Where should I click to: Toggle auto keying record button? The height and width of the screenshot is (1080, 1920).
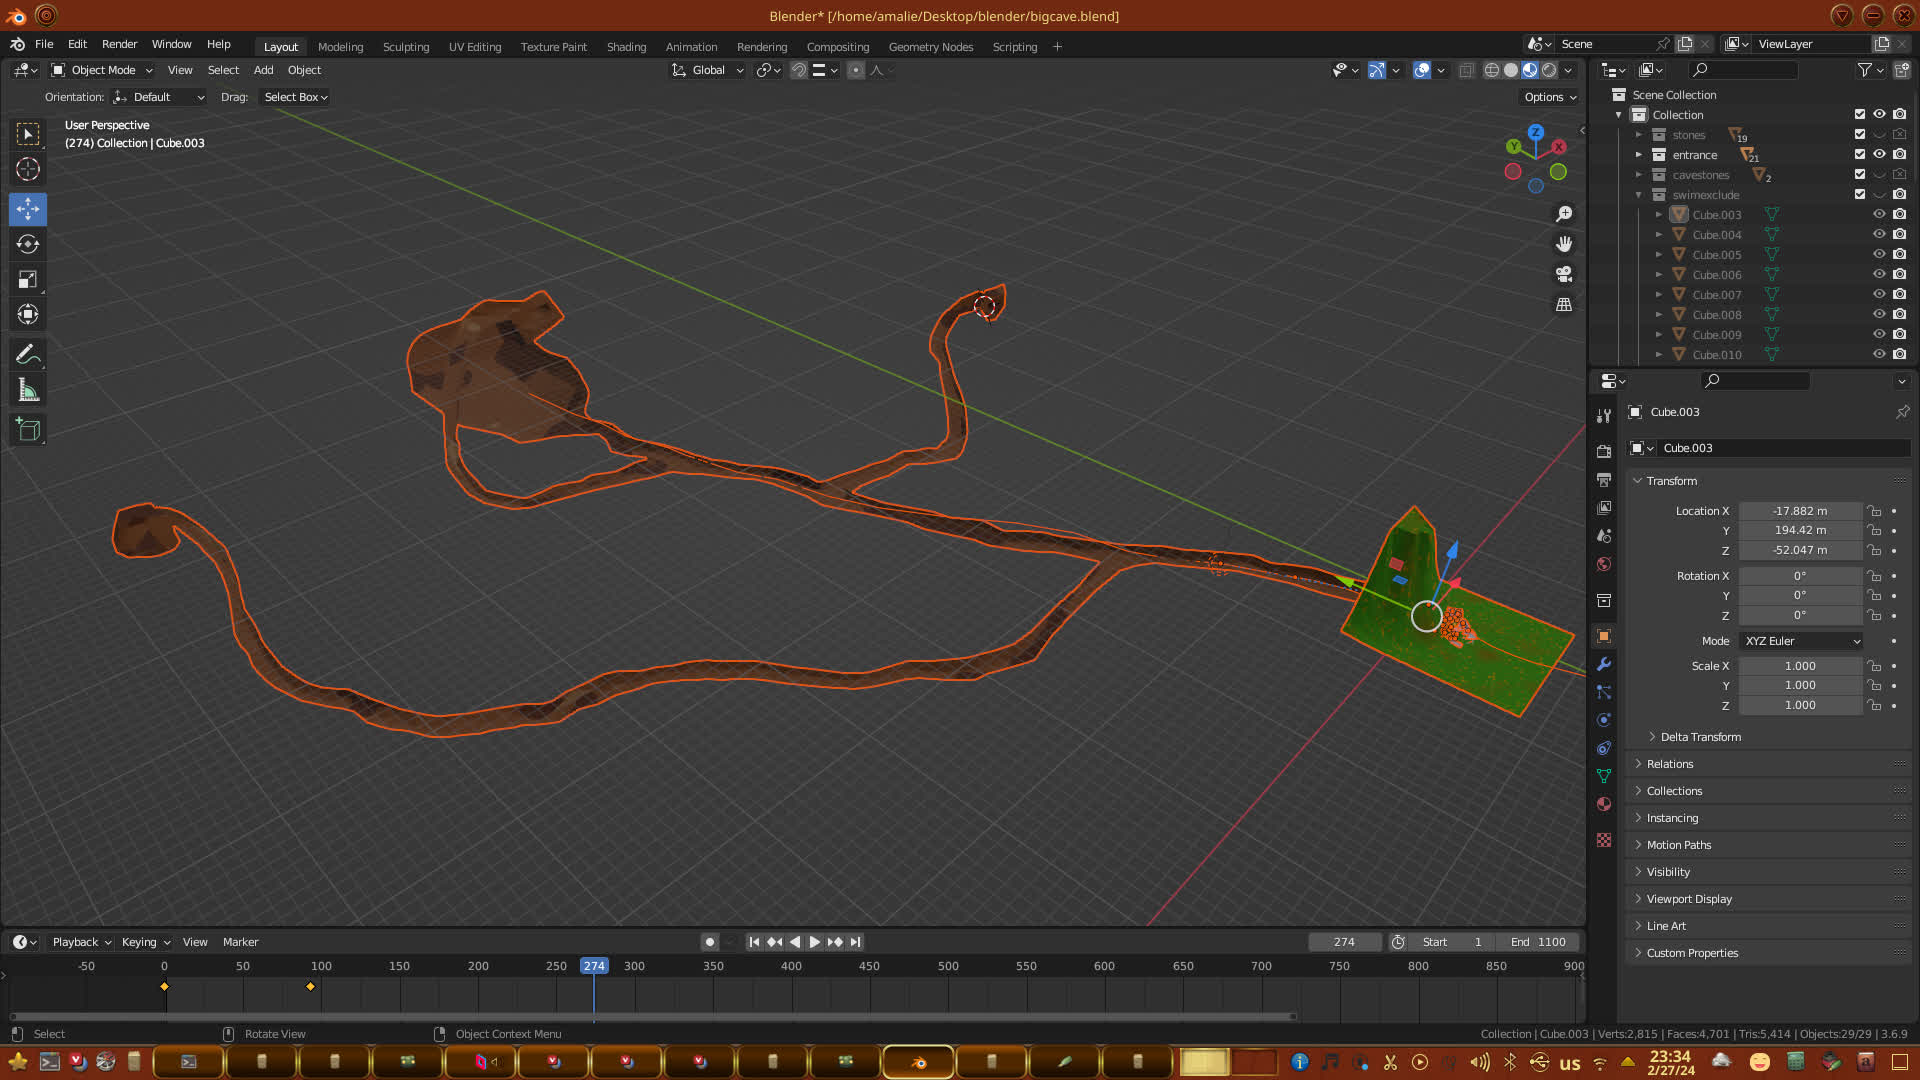point(709,942)
